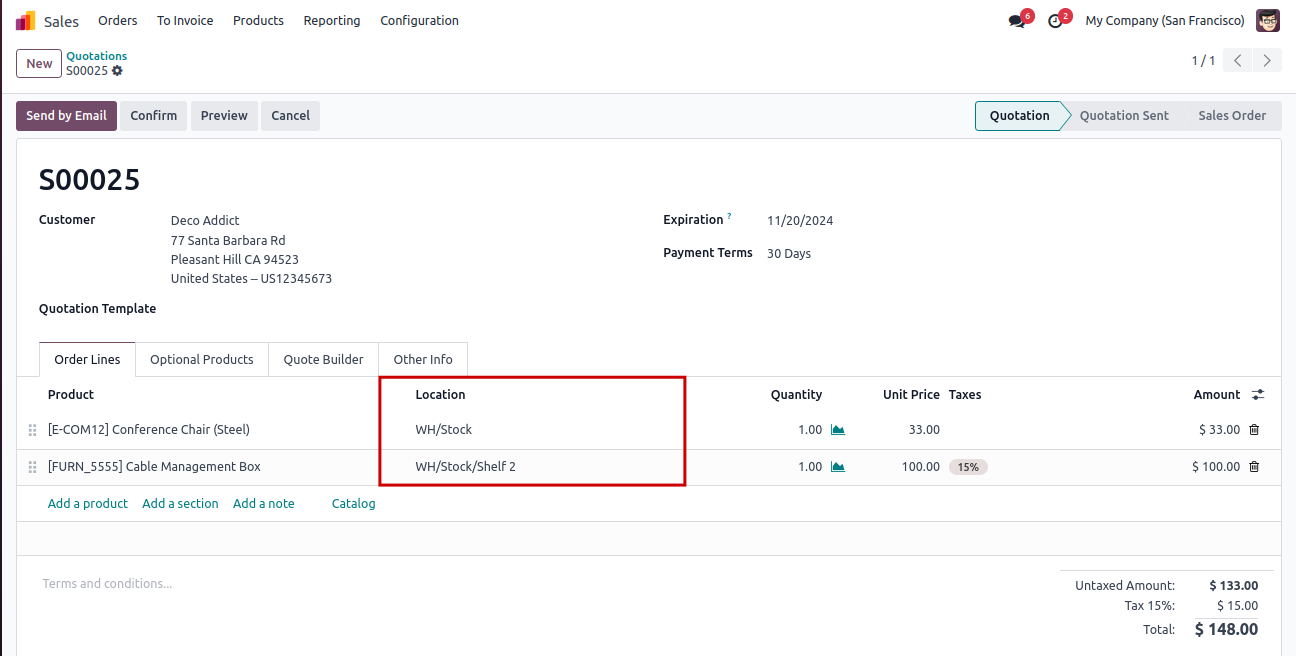Click quantity 1.00 of Conference Chair
This screenshot has height=656, width=1296.
(810, 430)
